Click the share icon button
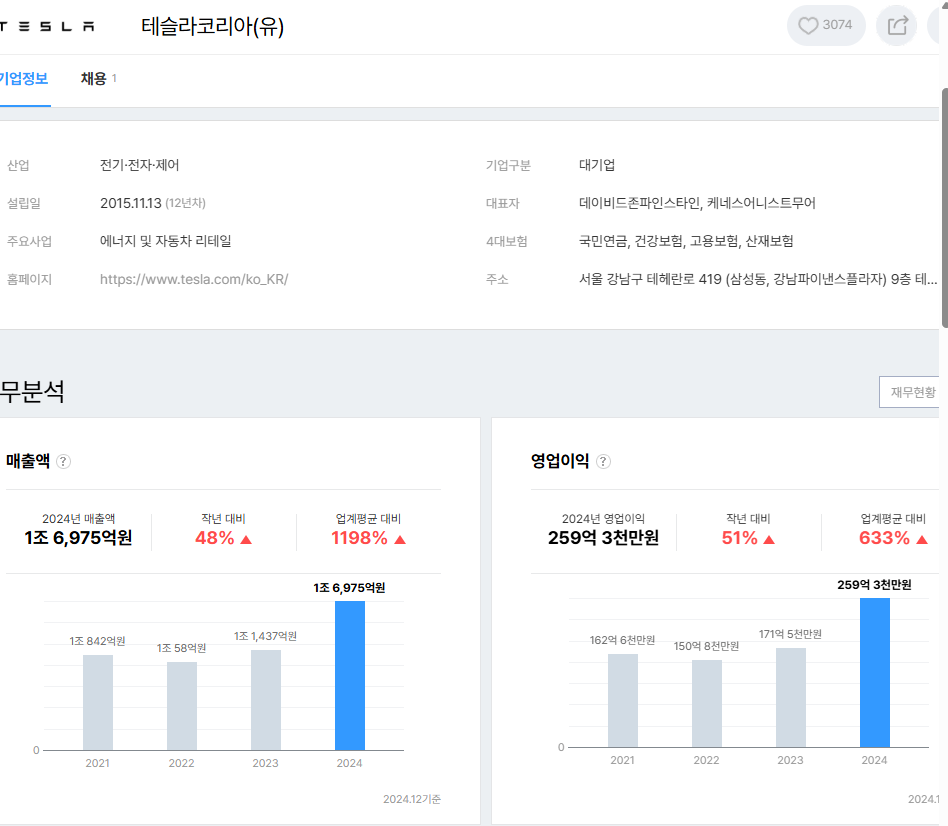The width and height of the screenshot is (948, 826). tap(897, 25)
